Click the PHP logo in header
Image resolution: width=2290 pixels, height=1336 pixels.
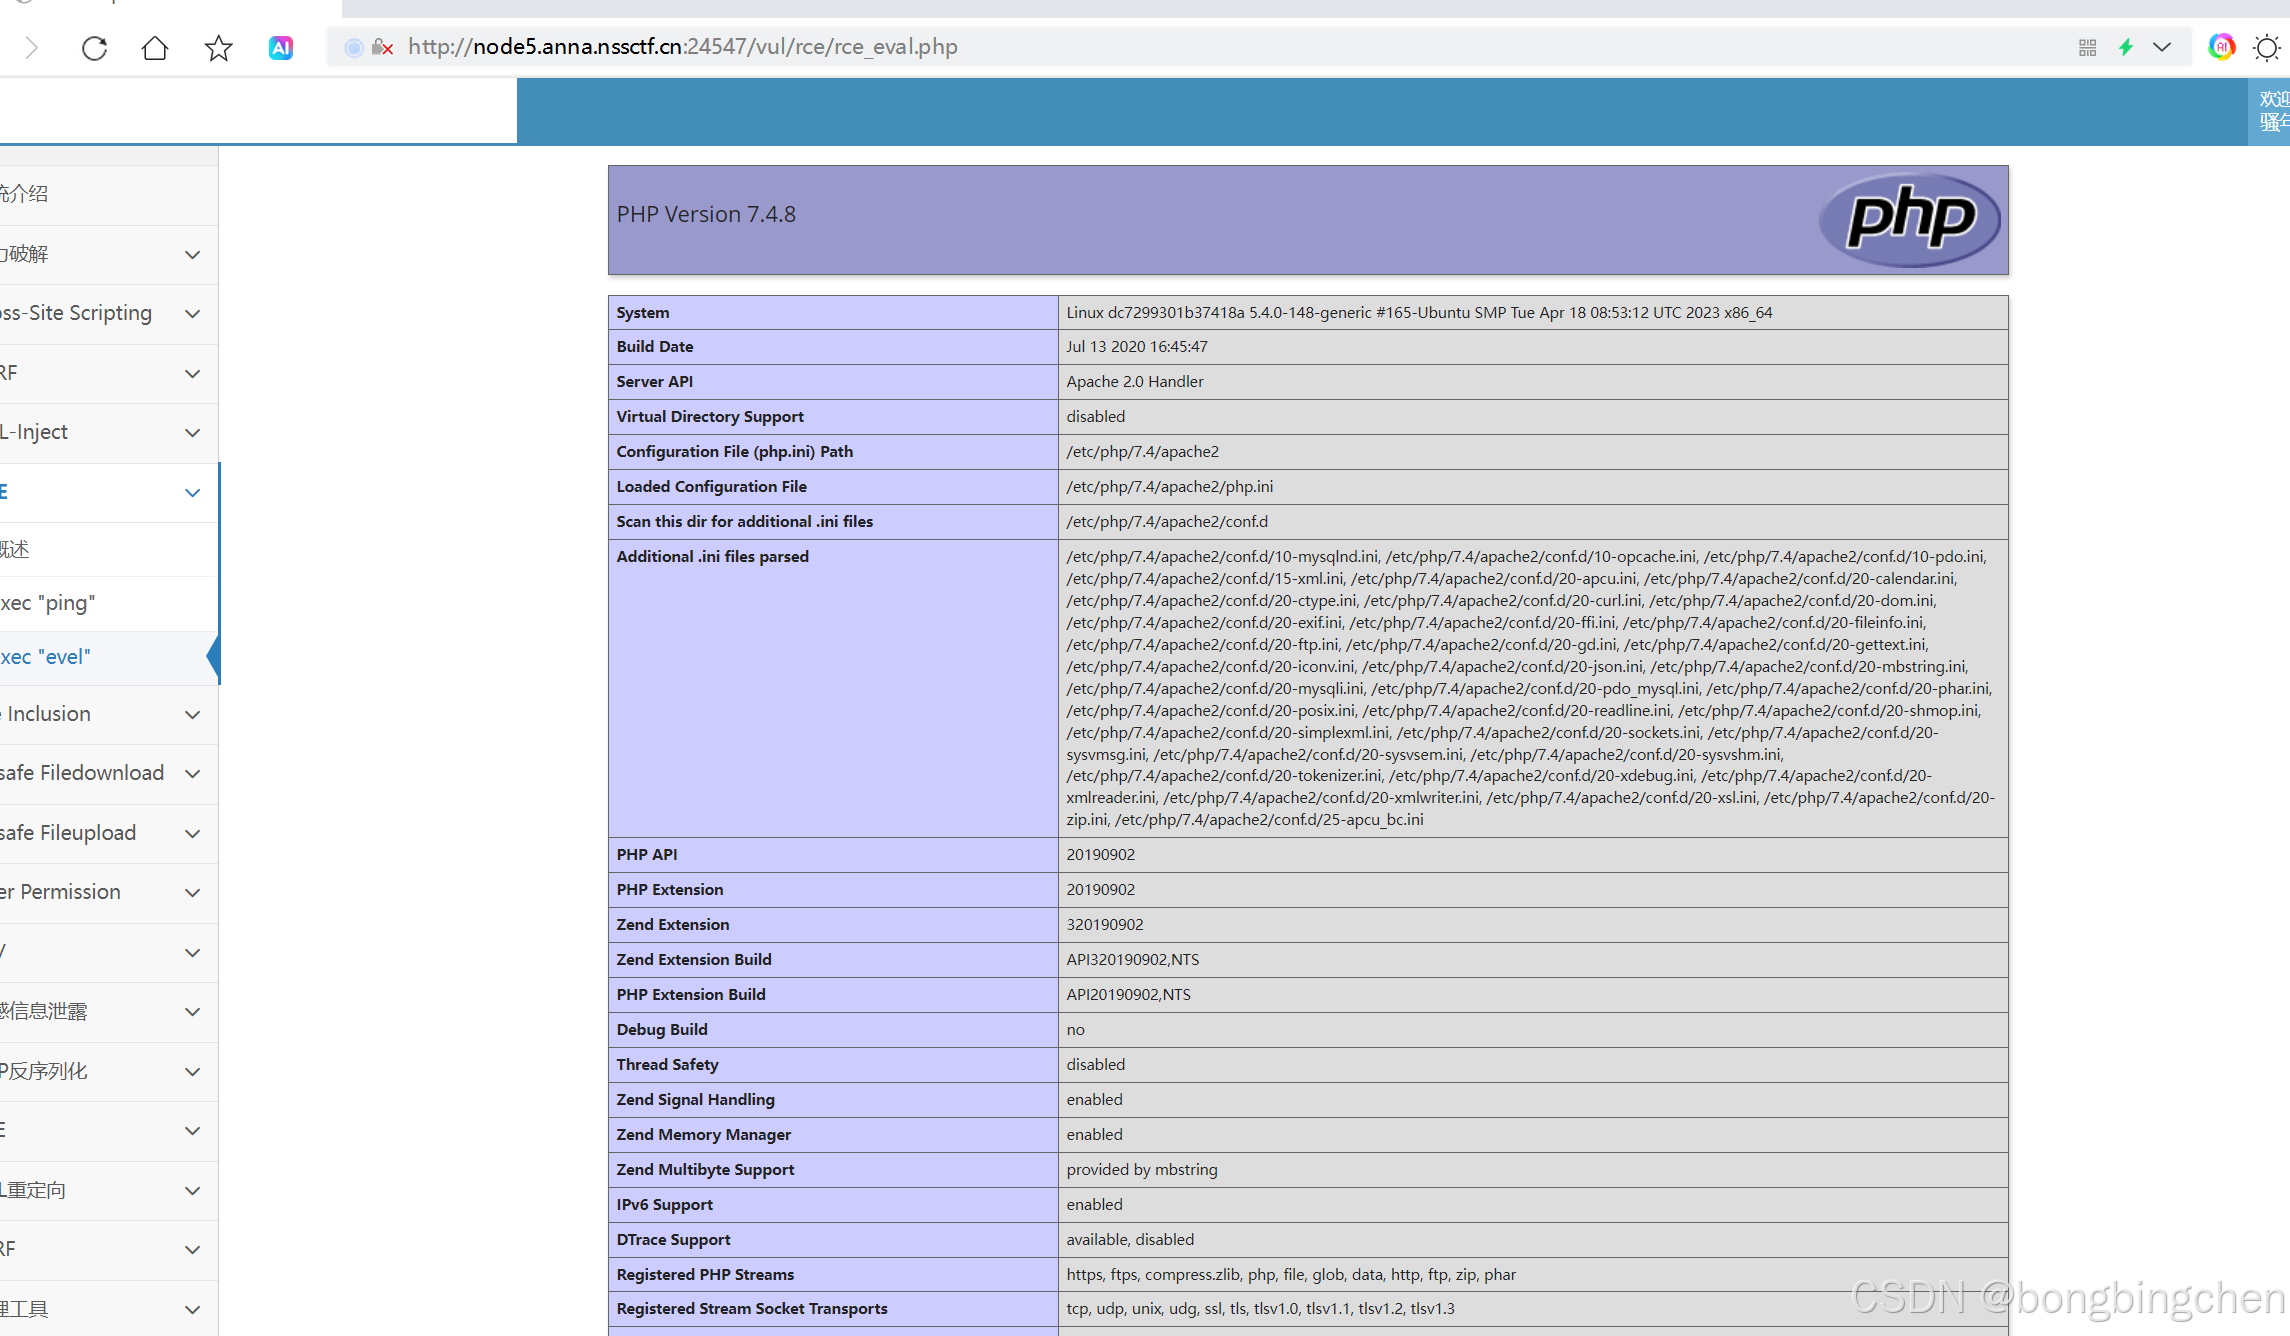point(1910,219)
